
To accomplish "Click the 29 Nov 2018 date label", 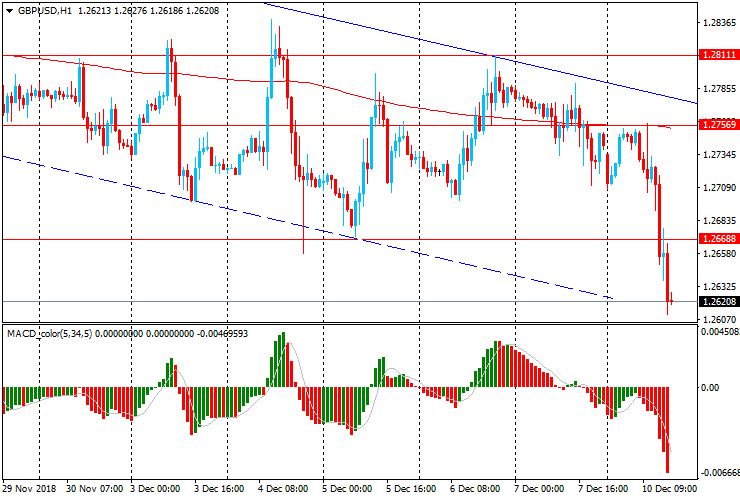I will point(30,489).
